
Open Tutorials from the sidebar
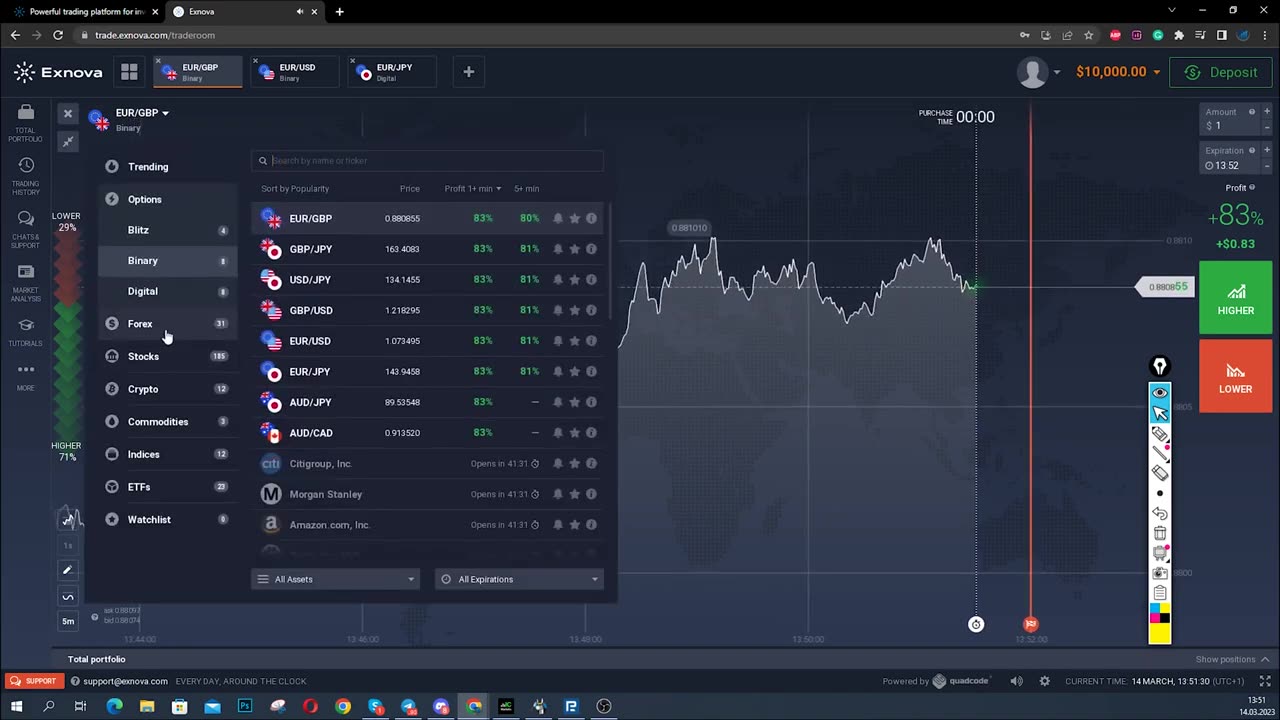26,332
